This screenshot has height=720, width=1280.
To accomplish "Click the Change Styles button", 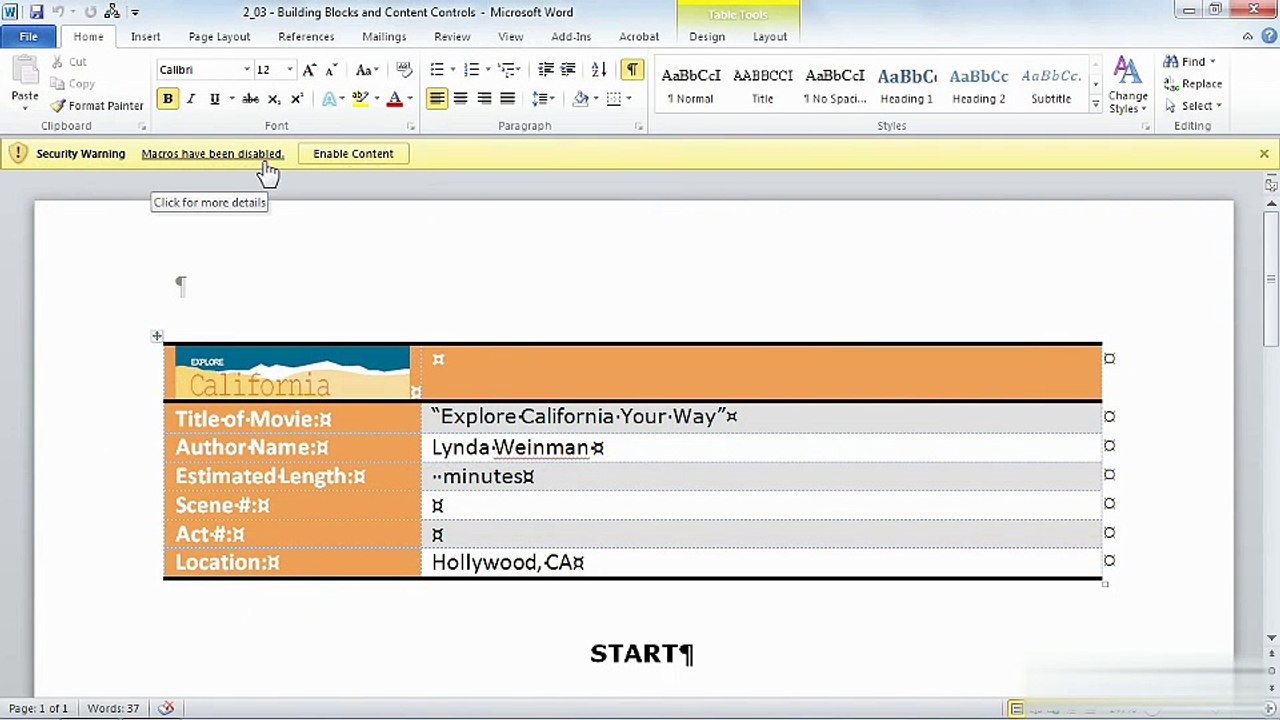I will point(1127,86).
